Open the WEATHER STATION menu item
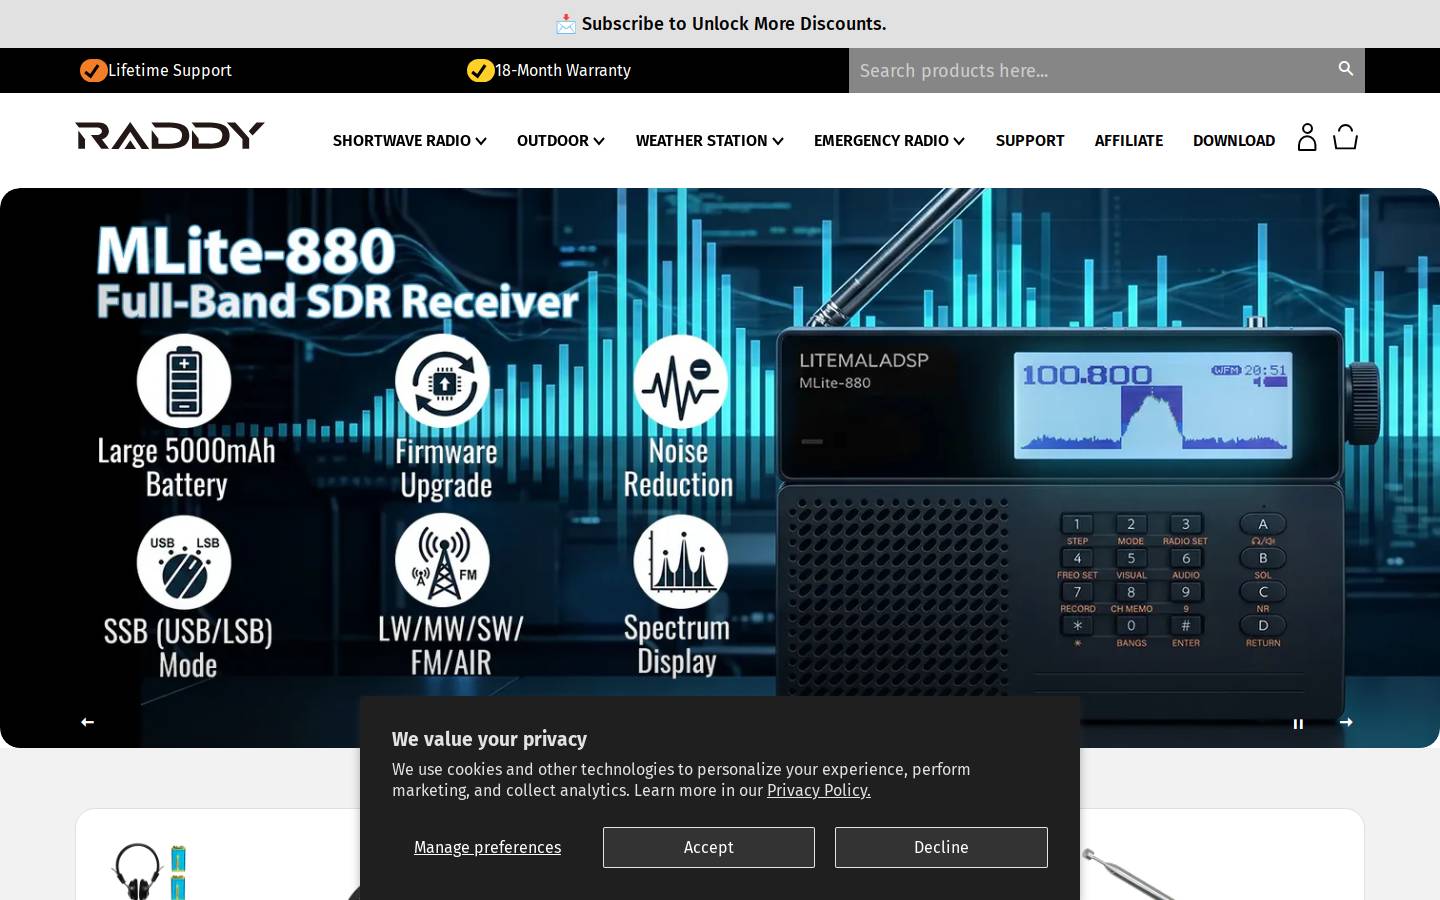The height and width of the screenshot is (900, 1440). coord(702,141)
